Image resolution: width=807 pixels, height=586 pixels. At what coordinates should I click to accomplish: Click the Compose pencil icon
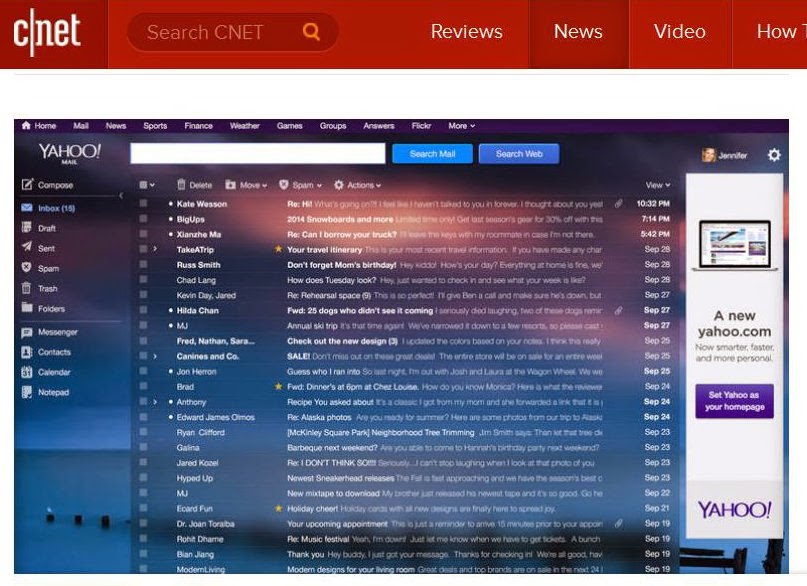(x=27, y=184)
